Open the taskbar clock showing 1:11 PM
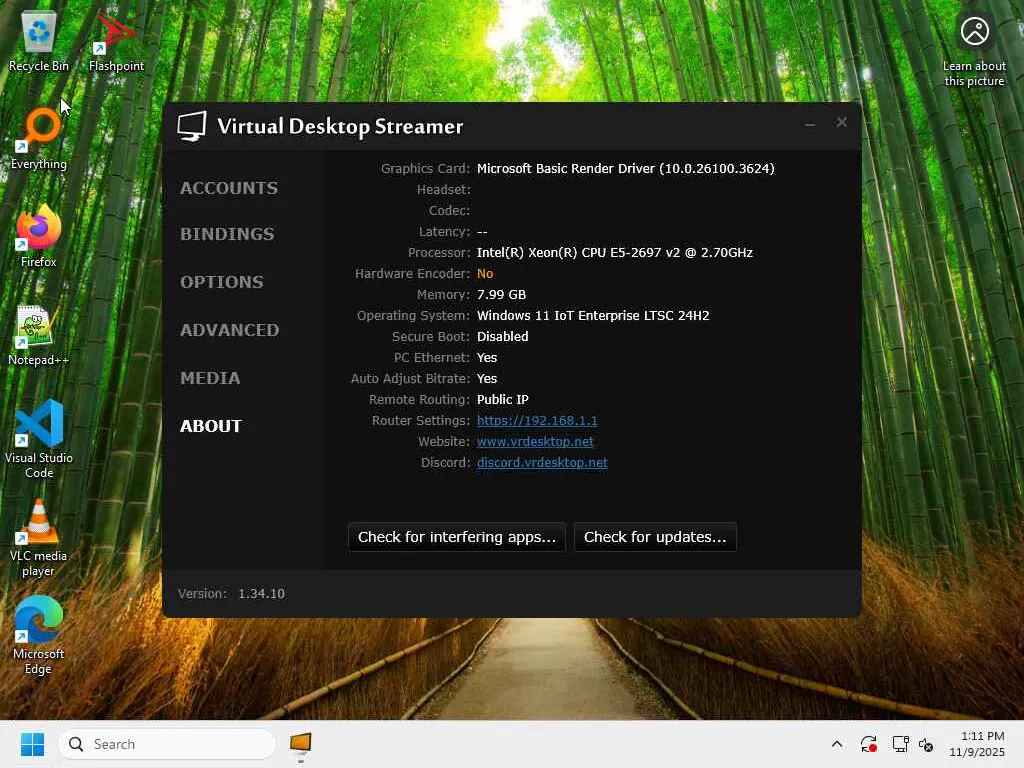This screenshot has width=1024, height=768. click(977, 744)
